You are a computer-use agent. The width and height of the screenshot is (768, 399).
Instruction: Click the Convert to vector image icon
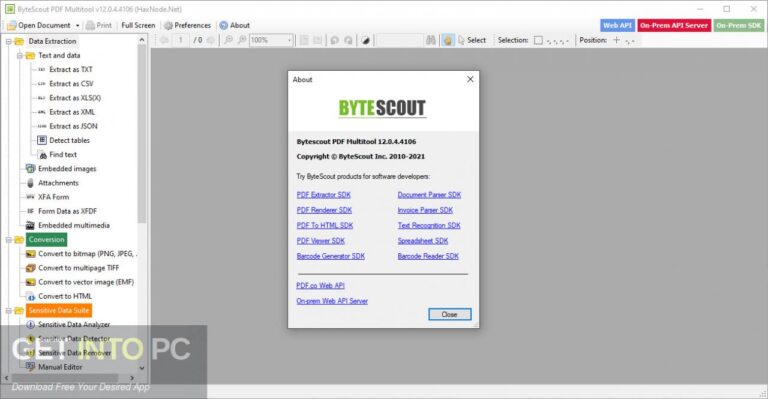pyautogui.click(x=30, y=282)
